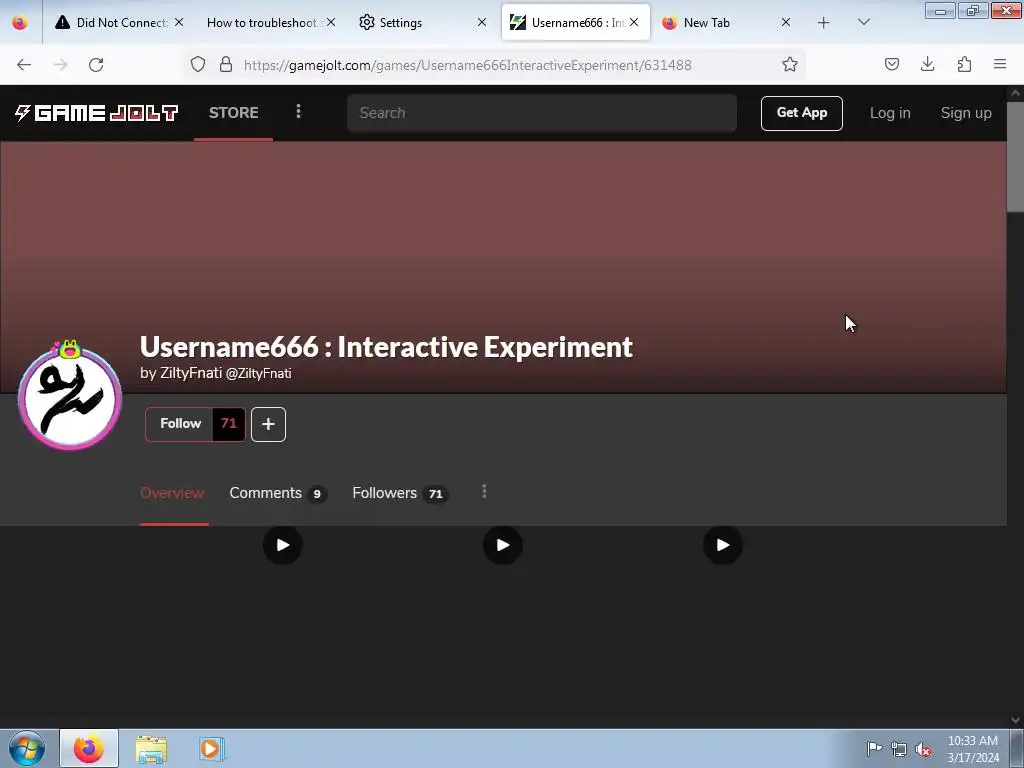
Task: Switch to the New Tab tab
Action: pos(726,23)
